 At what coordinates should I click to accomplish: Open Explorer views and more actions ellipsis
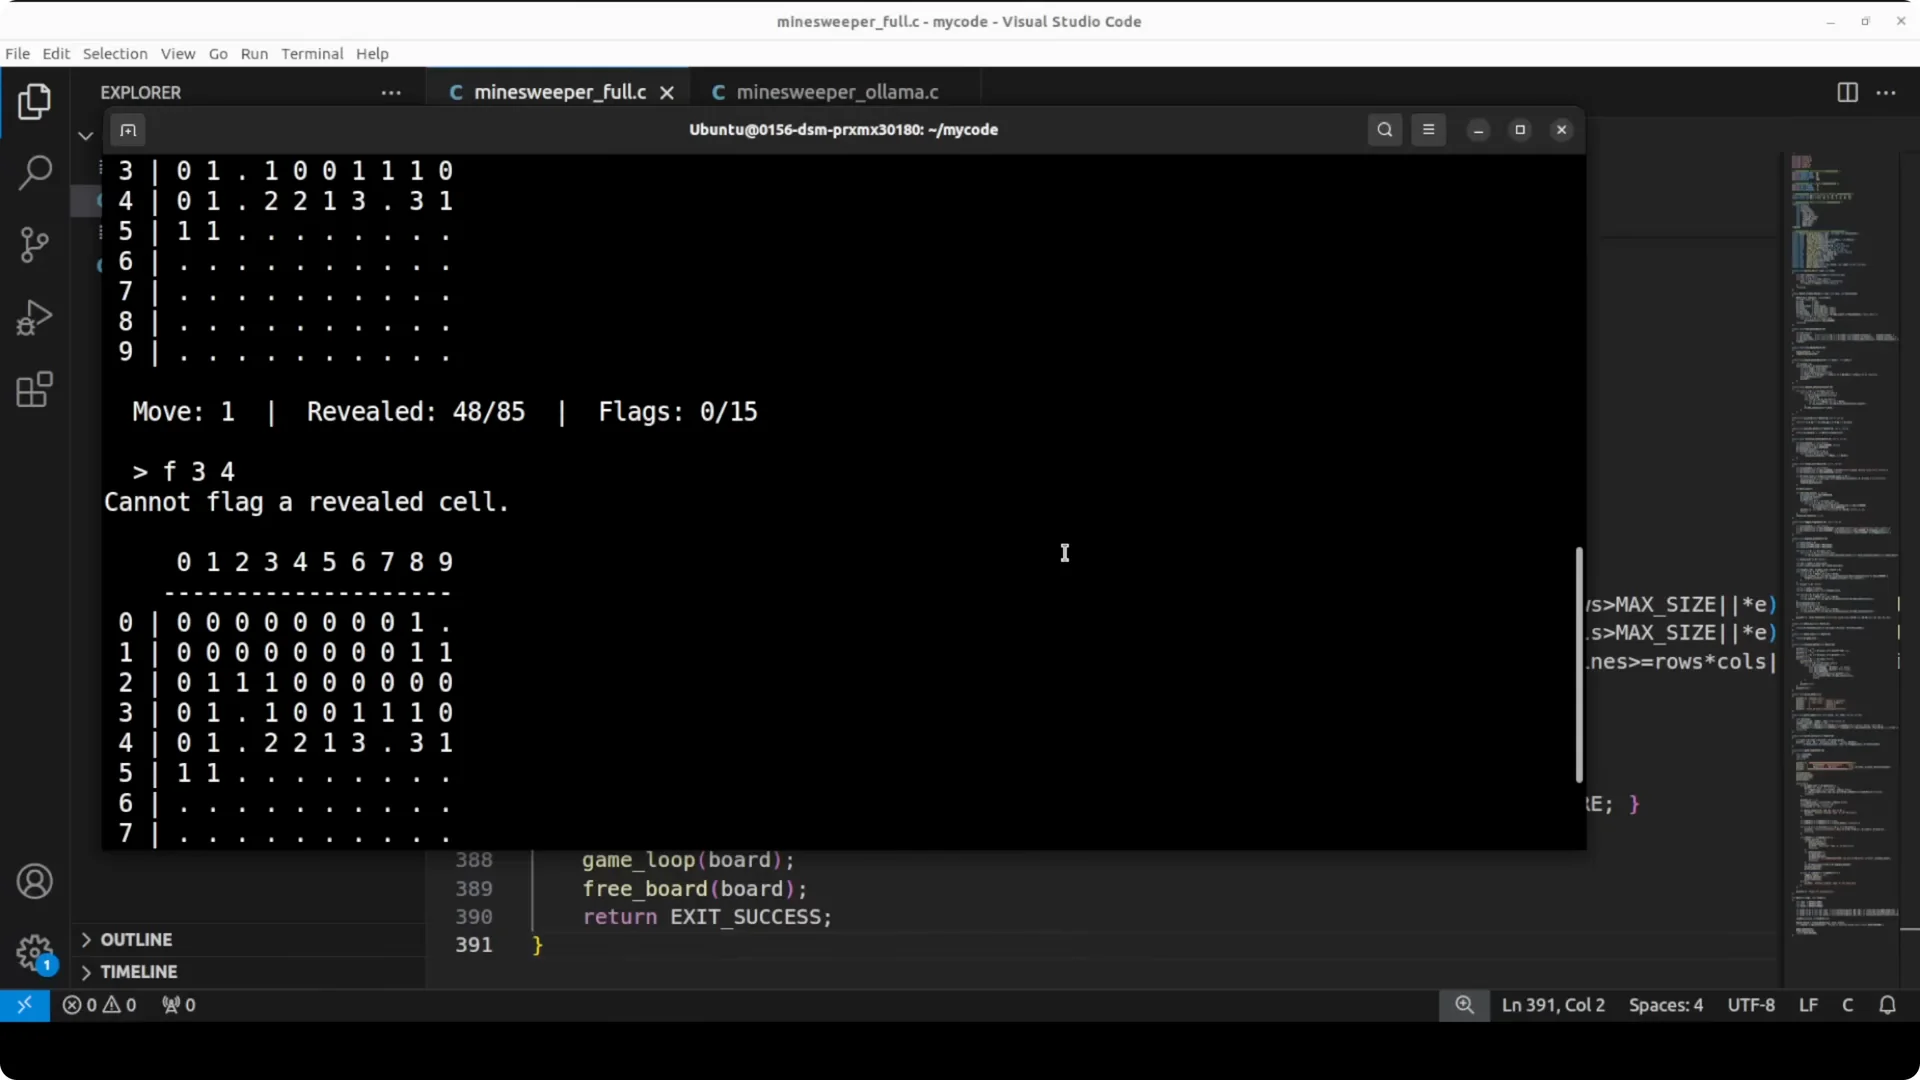(x=391, y=93)
